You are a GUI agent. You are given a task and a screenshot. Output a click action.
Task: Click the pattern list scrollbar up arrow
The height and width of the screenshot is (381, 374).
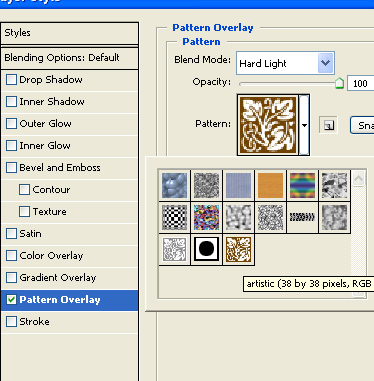[x=359, y=179]
